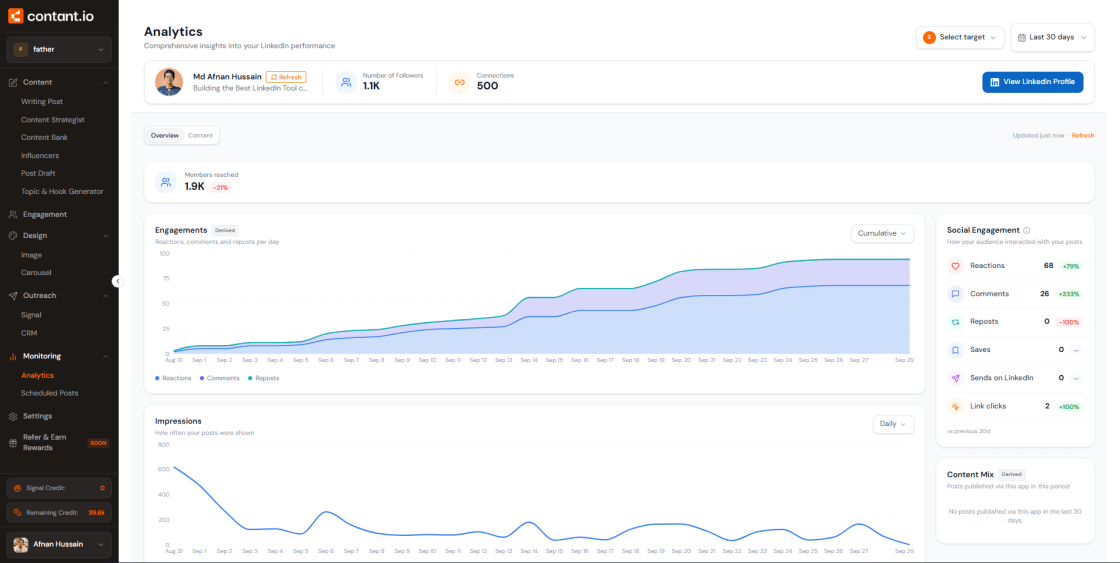
Task: Open the Select target dropdown
Action: pyautogui.click(x=960, y=37)
